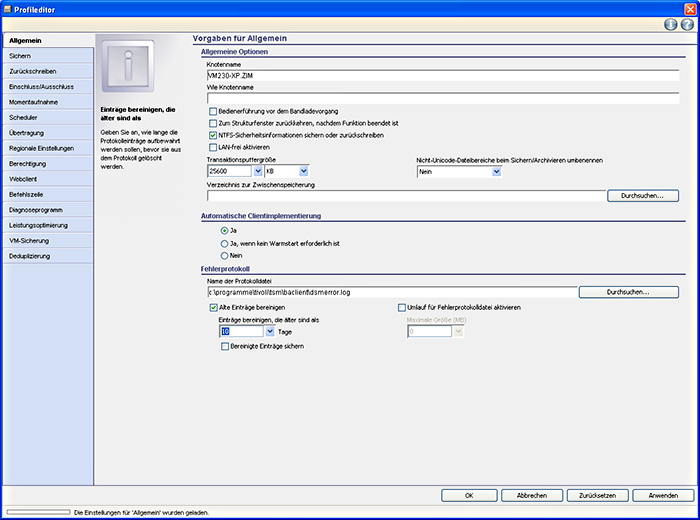The height and width of the screenshot is (520, 700).
Task: Enable LAN-frei aktivieren checkbox
Action: point(213,147)
